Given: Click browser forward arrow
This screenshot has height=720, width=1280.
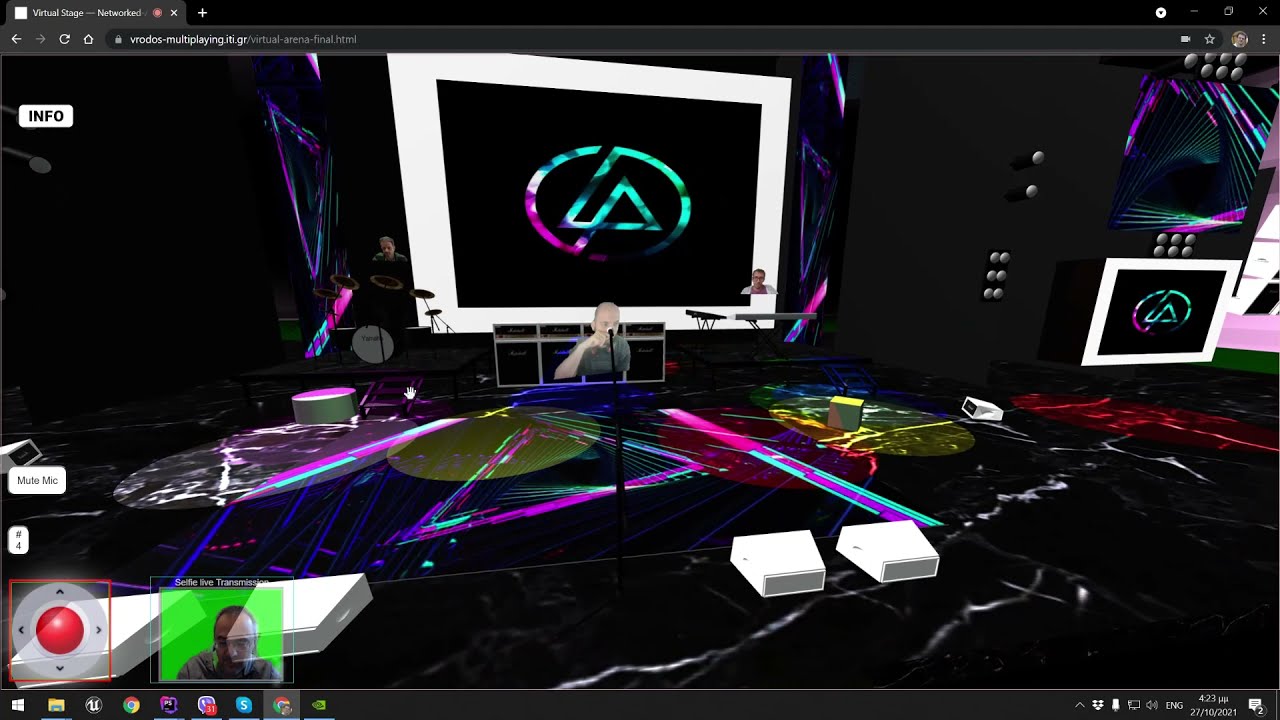Looking at the screenshot, I should pyautogui.click(x=40, y=39).
